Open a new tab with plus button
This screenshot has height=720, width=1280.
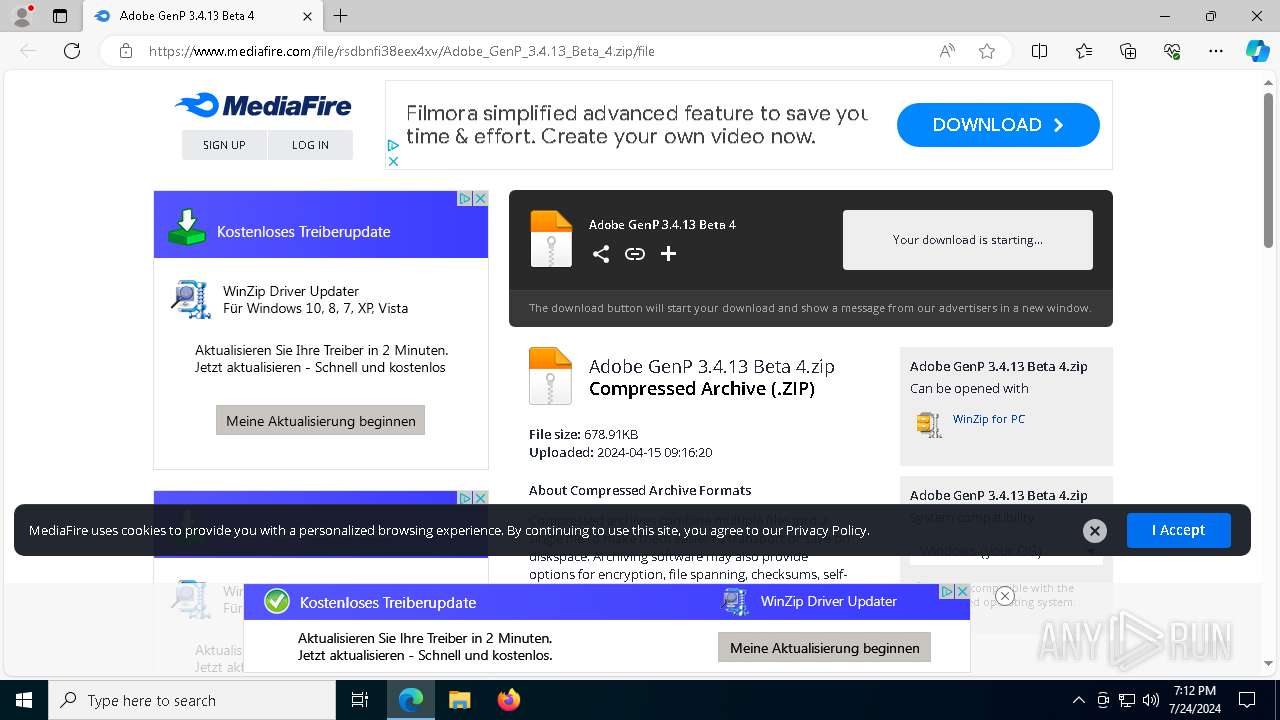click(341, 16)
